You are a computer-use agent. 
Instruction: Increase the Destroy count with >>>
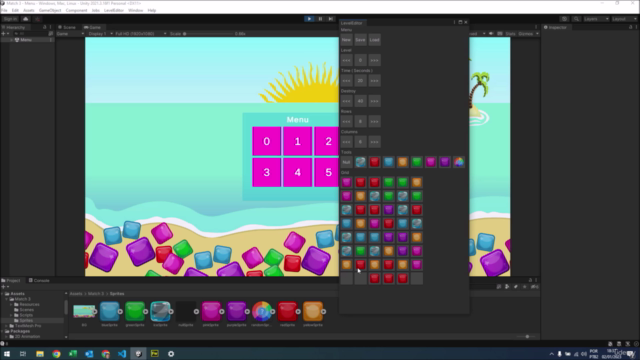coord(374,101)
